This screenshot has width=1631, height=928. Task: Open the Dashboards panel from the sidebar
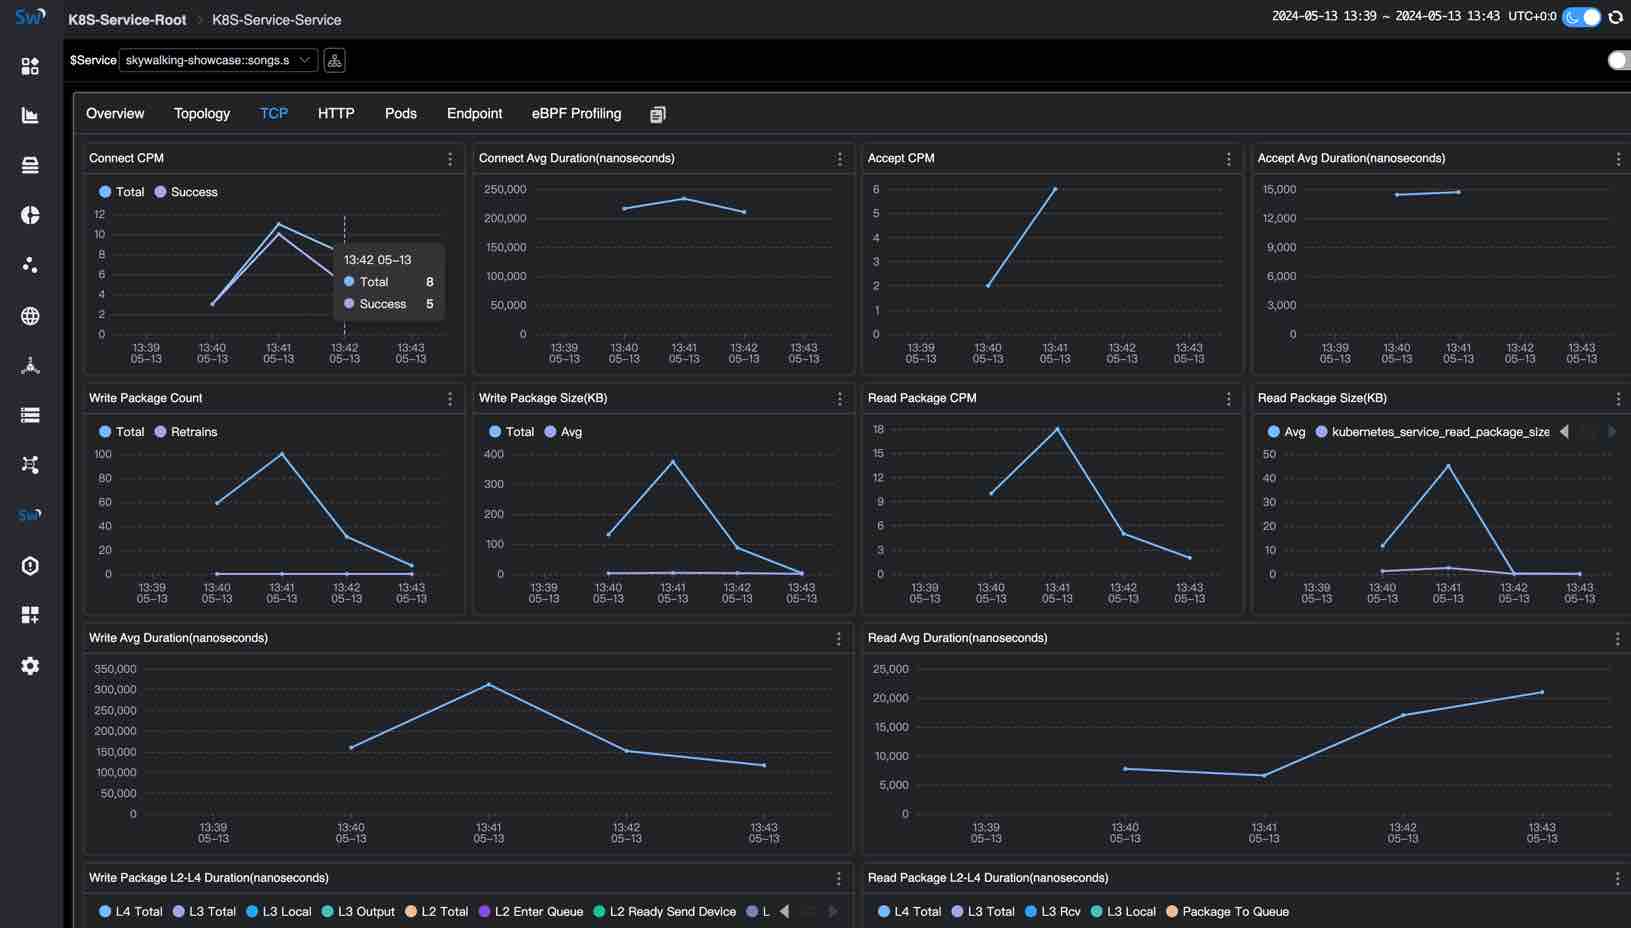pos(30,65)
